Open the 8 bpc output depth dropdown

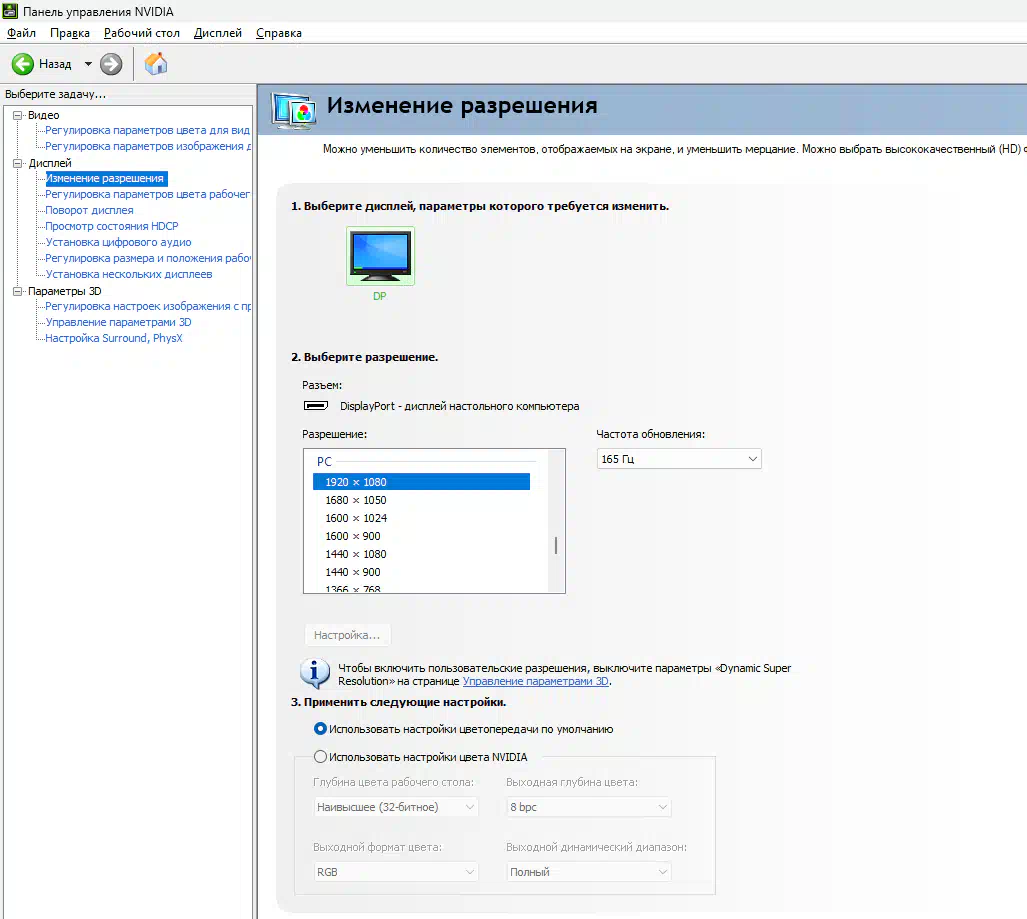pos(589,807)
